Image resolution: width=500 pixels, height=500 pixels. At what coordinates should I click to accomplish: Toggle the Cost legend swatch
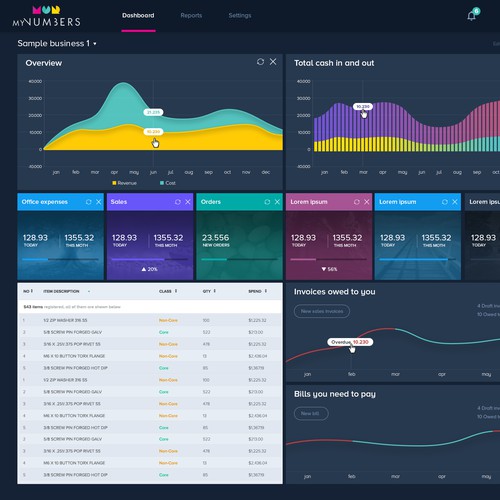click(x=162, y=183)
